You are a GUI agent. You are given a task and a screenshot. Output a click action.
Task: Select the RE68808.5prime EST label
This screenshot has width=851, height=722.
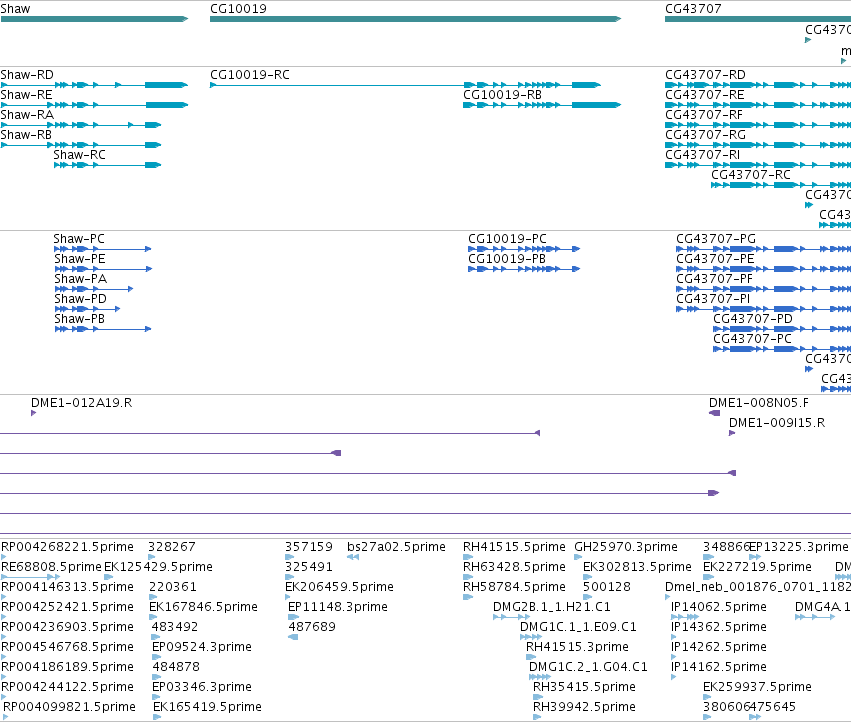click(51, 567)
